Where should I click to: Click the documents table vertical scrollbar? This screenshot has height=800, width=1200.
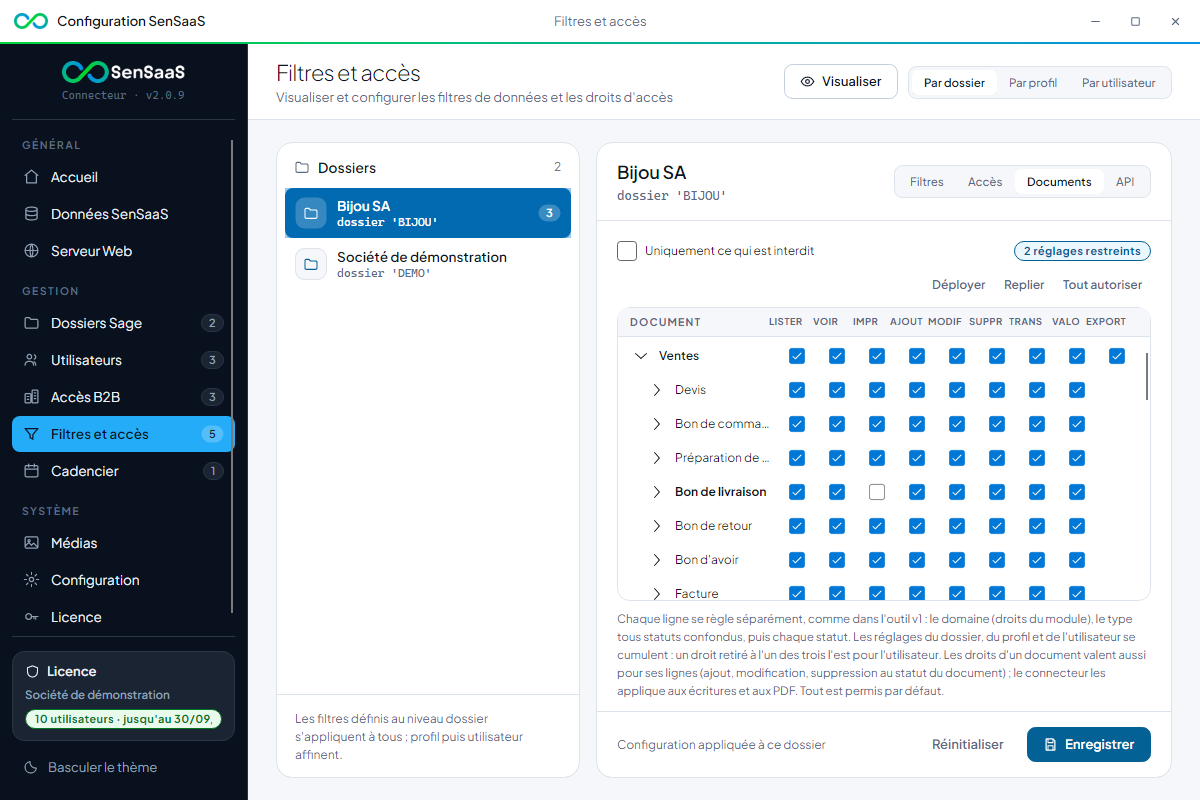[x=1147, y=376]
